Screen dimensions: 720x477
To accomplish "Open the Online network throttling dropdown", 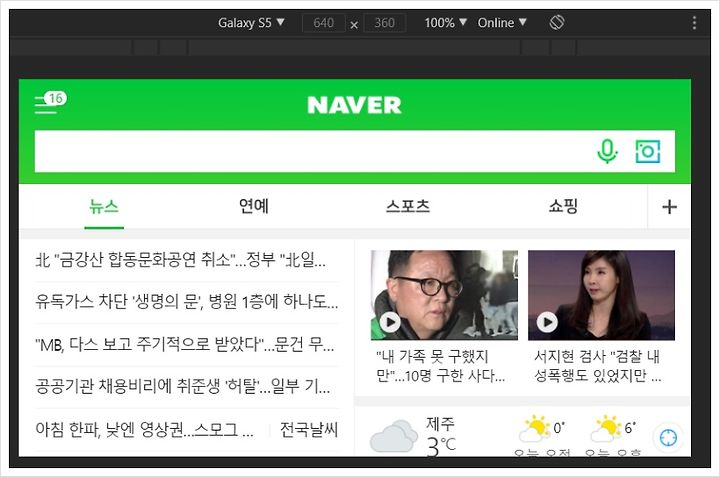I will click(502, 22).
